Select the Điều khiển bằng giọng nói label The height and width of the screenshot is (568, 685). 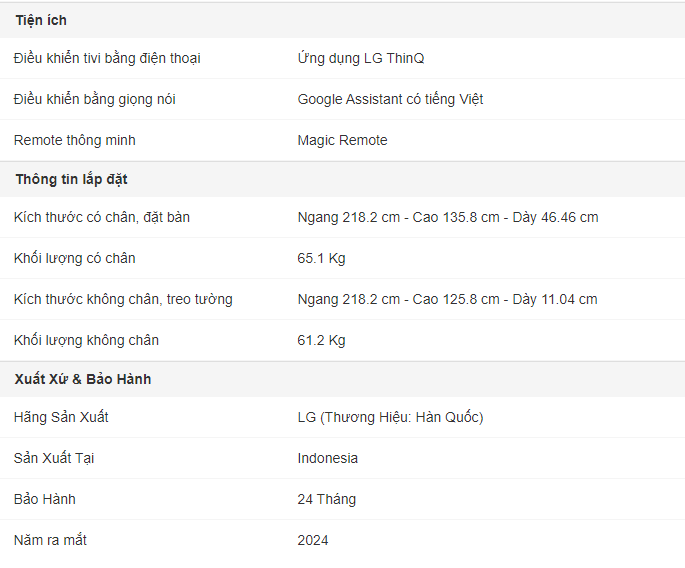click(95, 99)
